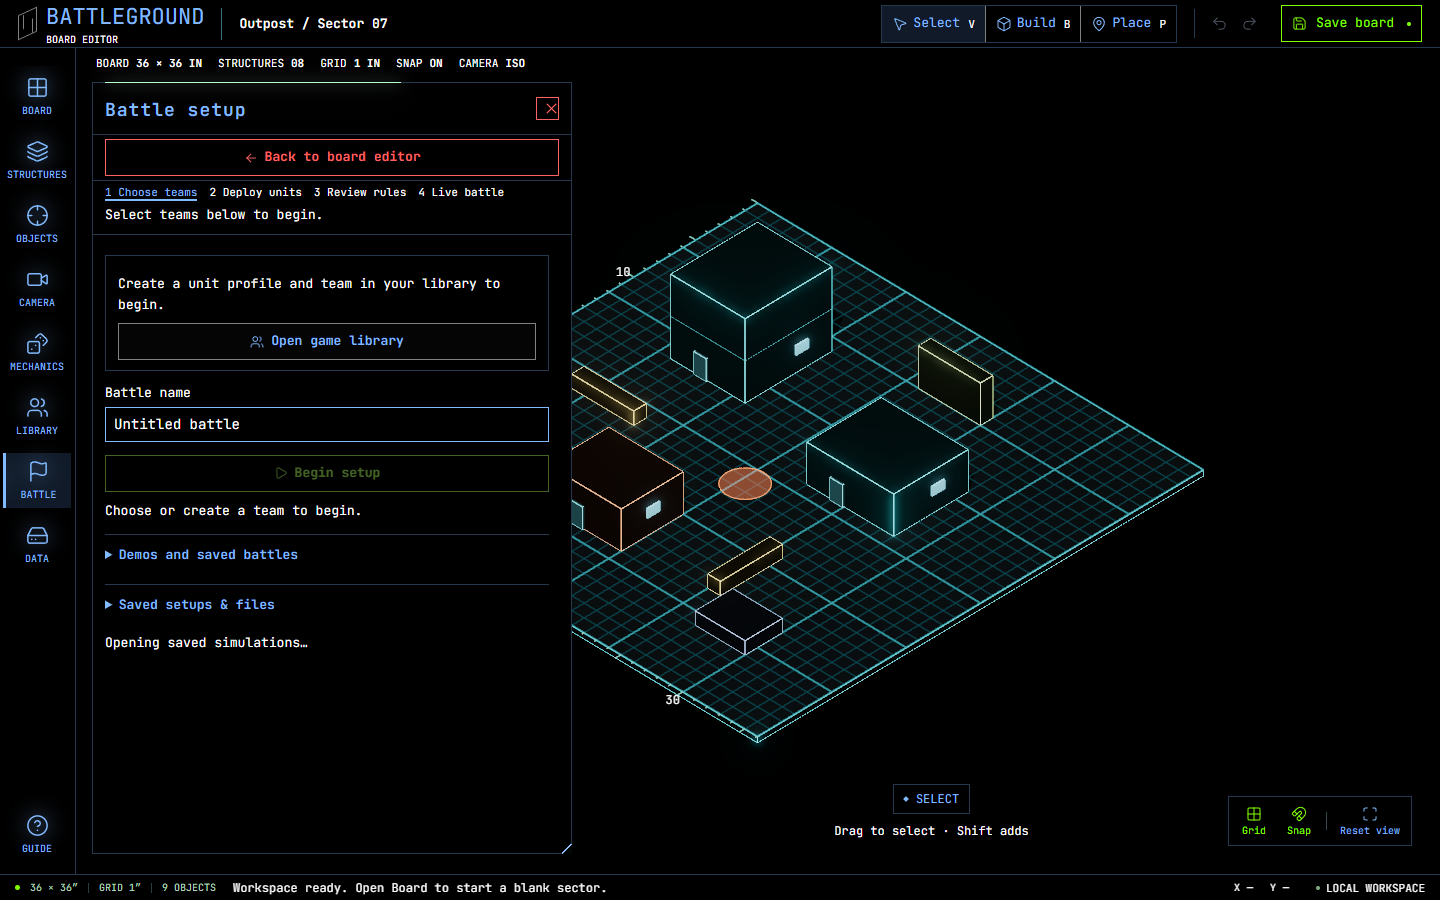Toggle the Grid display button
1440x900 pixels.
point(1254,821)
